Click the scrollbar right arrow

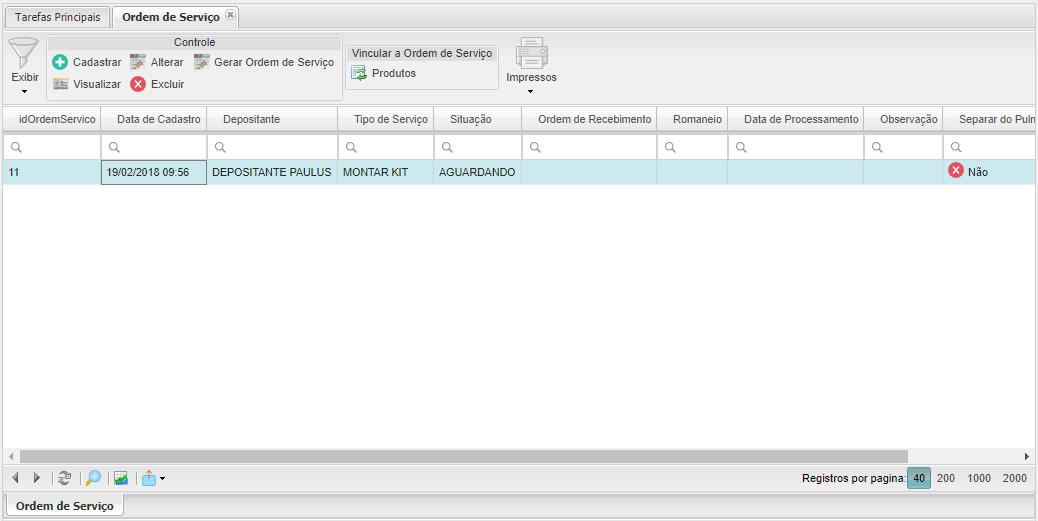1027,457
